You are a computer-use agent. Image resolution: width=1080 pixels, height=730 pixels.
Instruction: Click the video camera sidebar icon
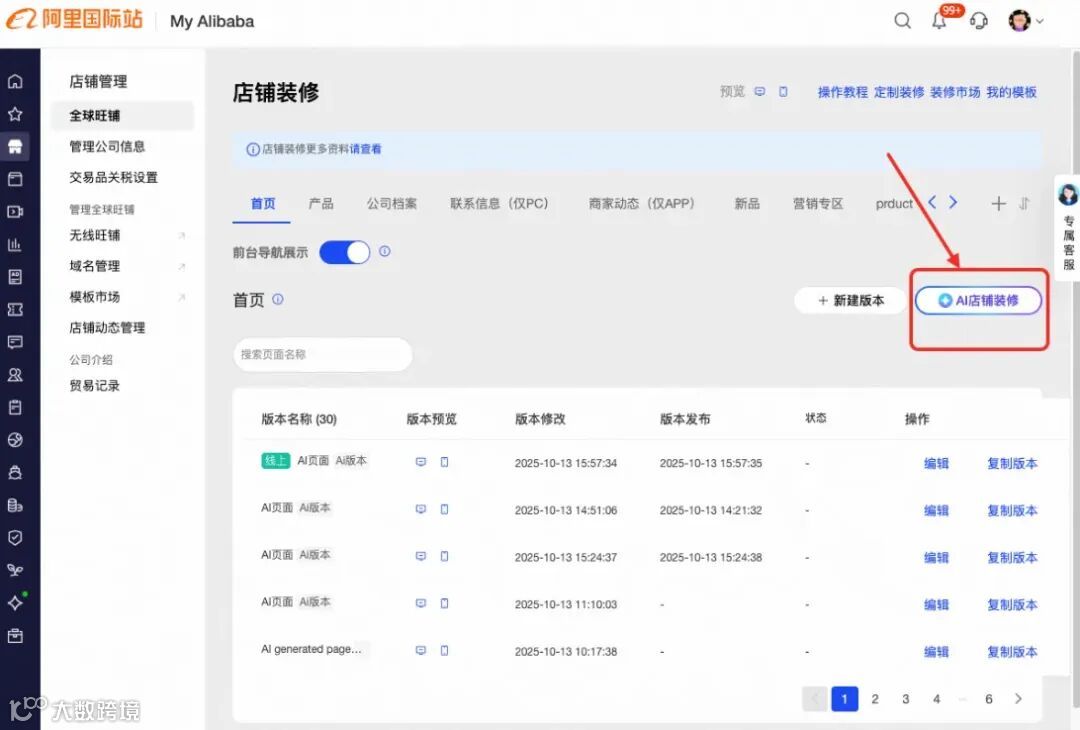pos(15,211)
